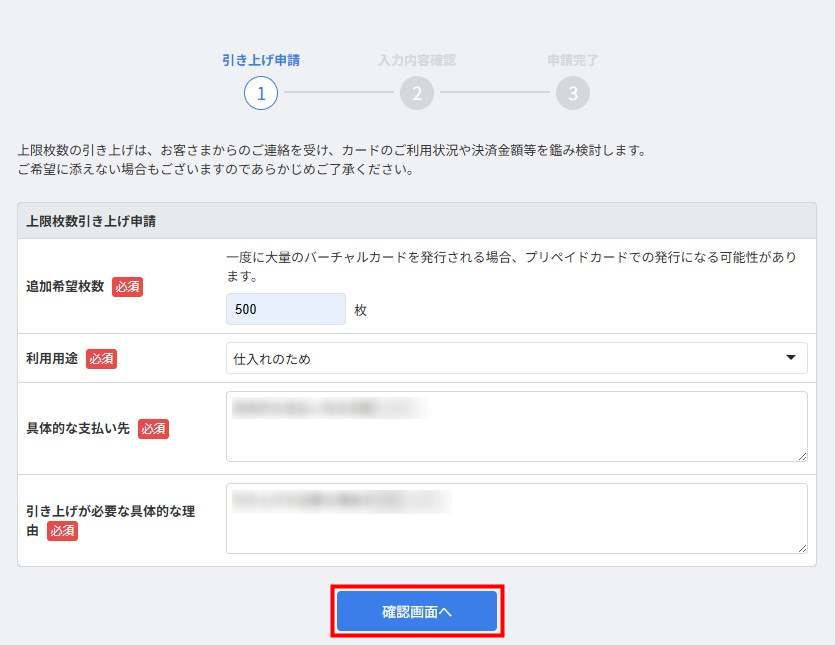Click the 枚 unit label after the number field
This screenshot has height=645, width=835.
coord(361,311)
